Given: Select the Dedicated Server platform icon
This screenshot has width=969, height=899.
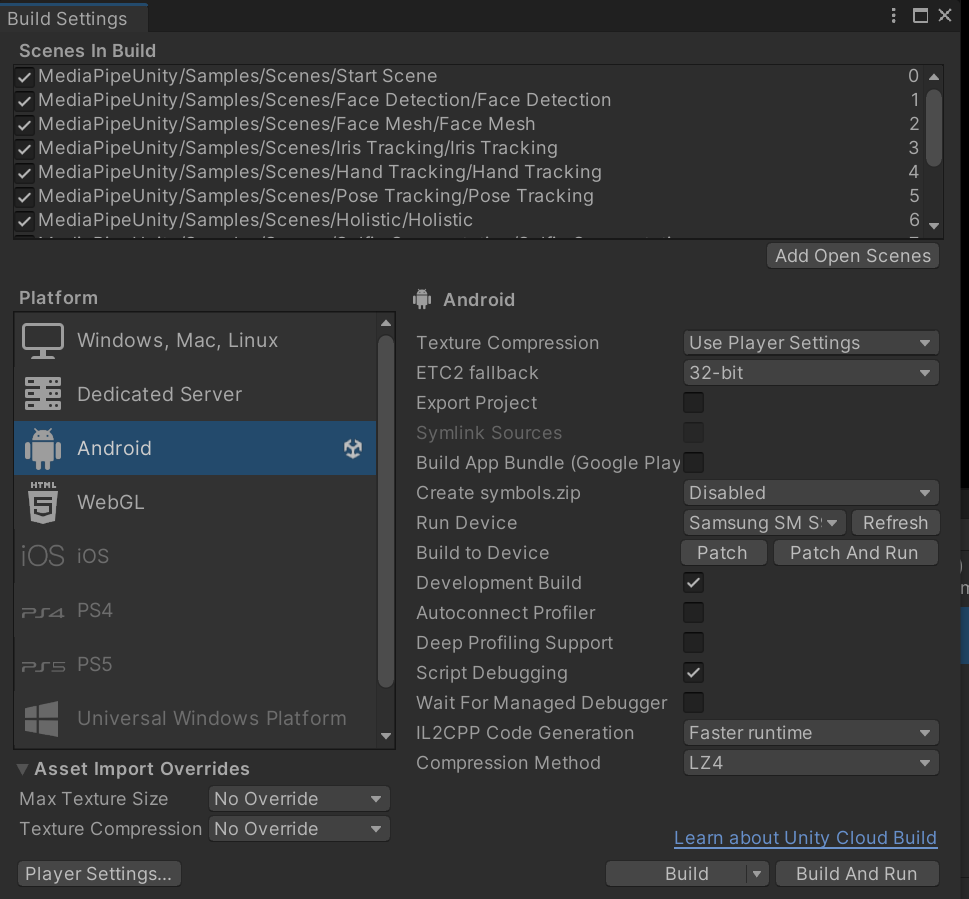Looking at the screenshot, I should (42, 394).
